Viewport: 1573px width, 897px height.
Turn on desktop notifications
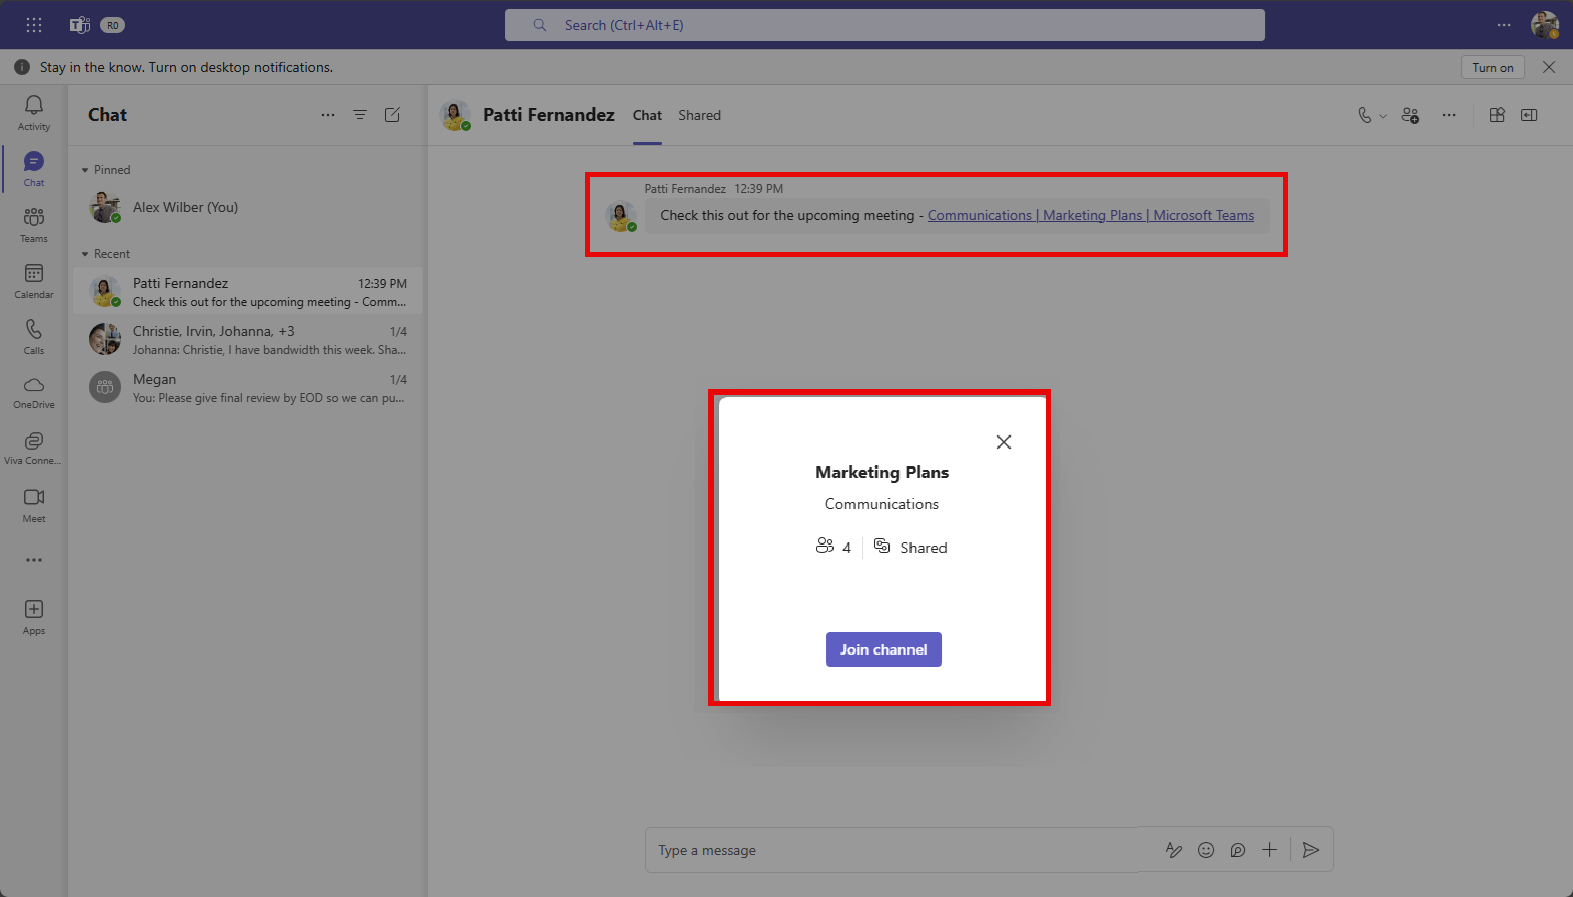click(x=1492, y=67)
